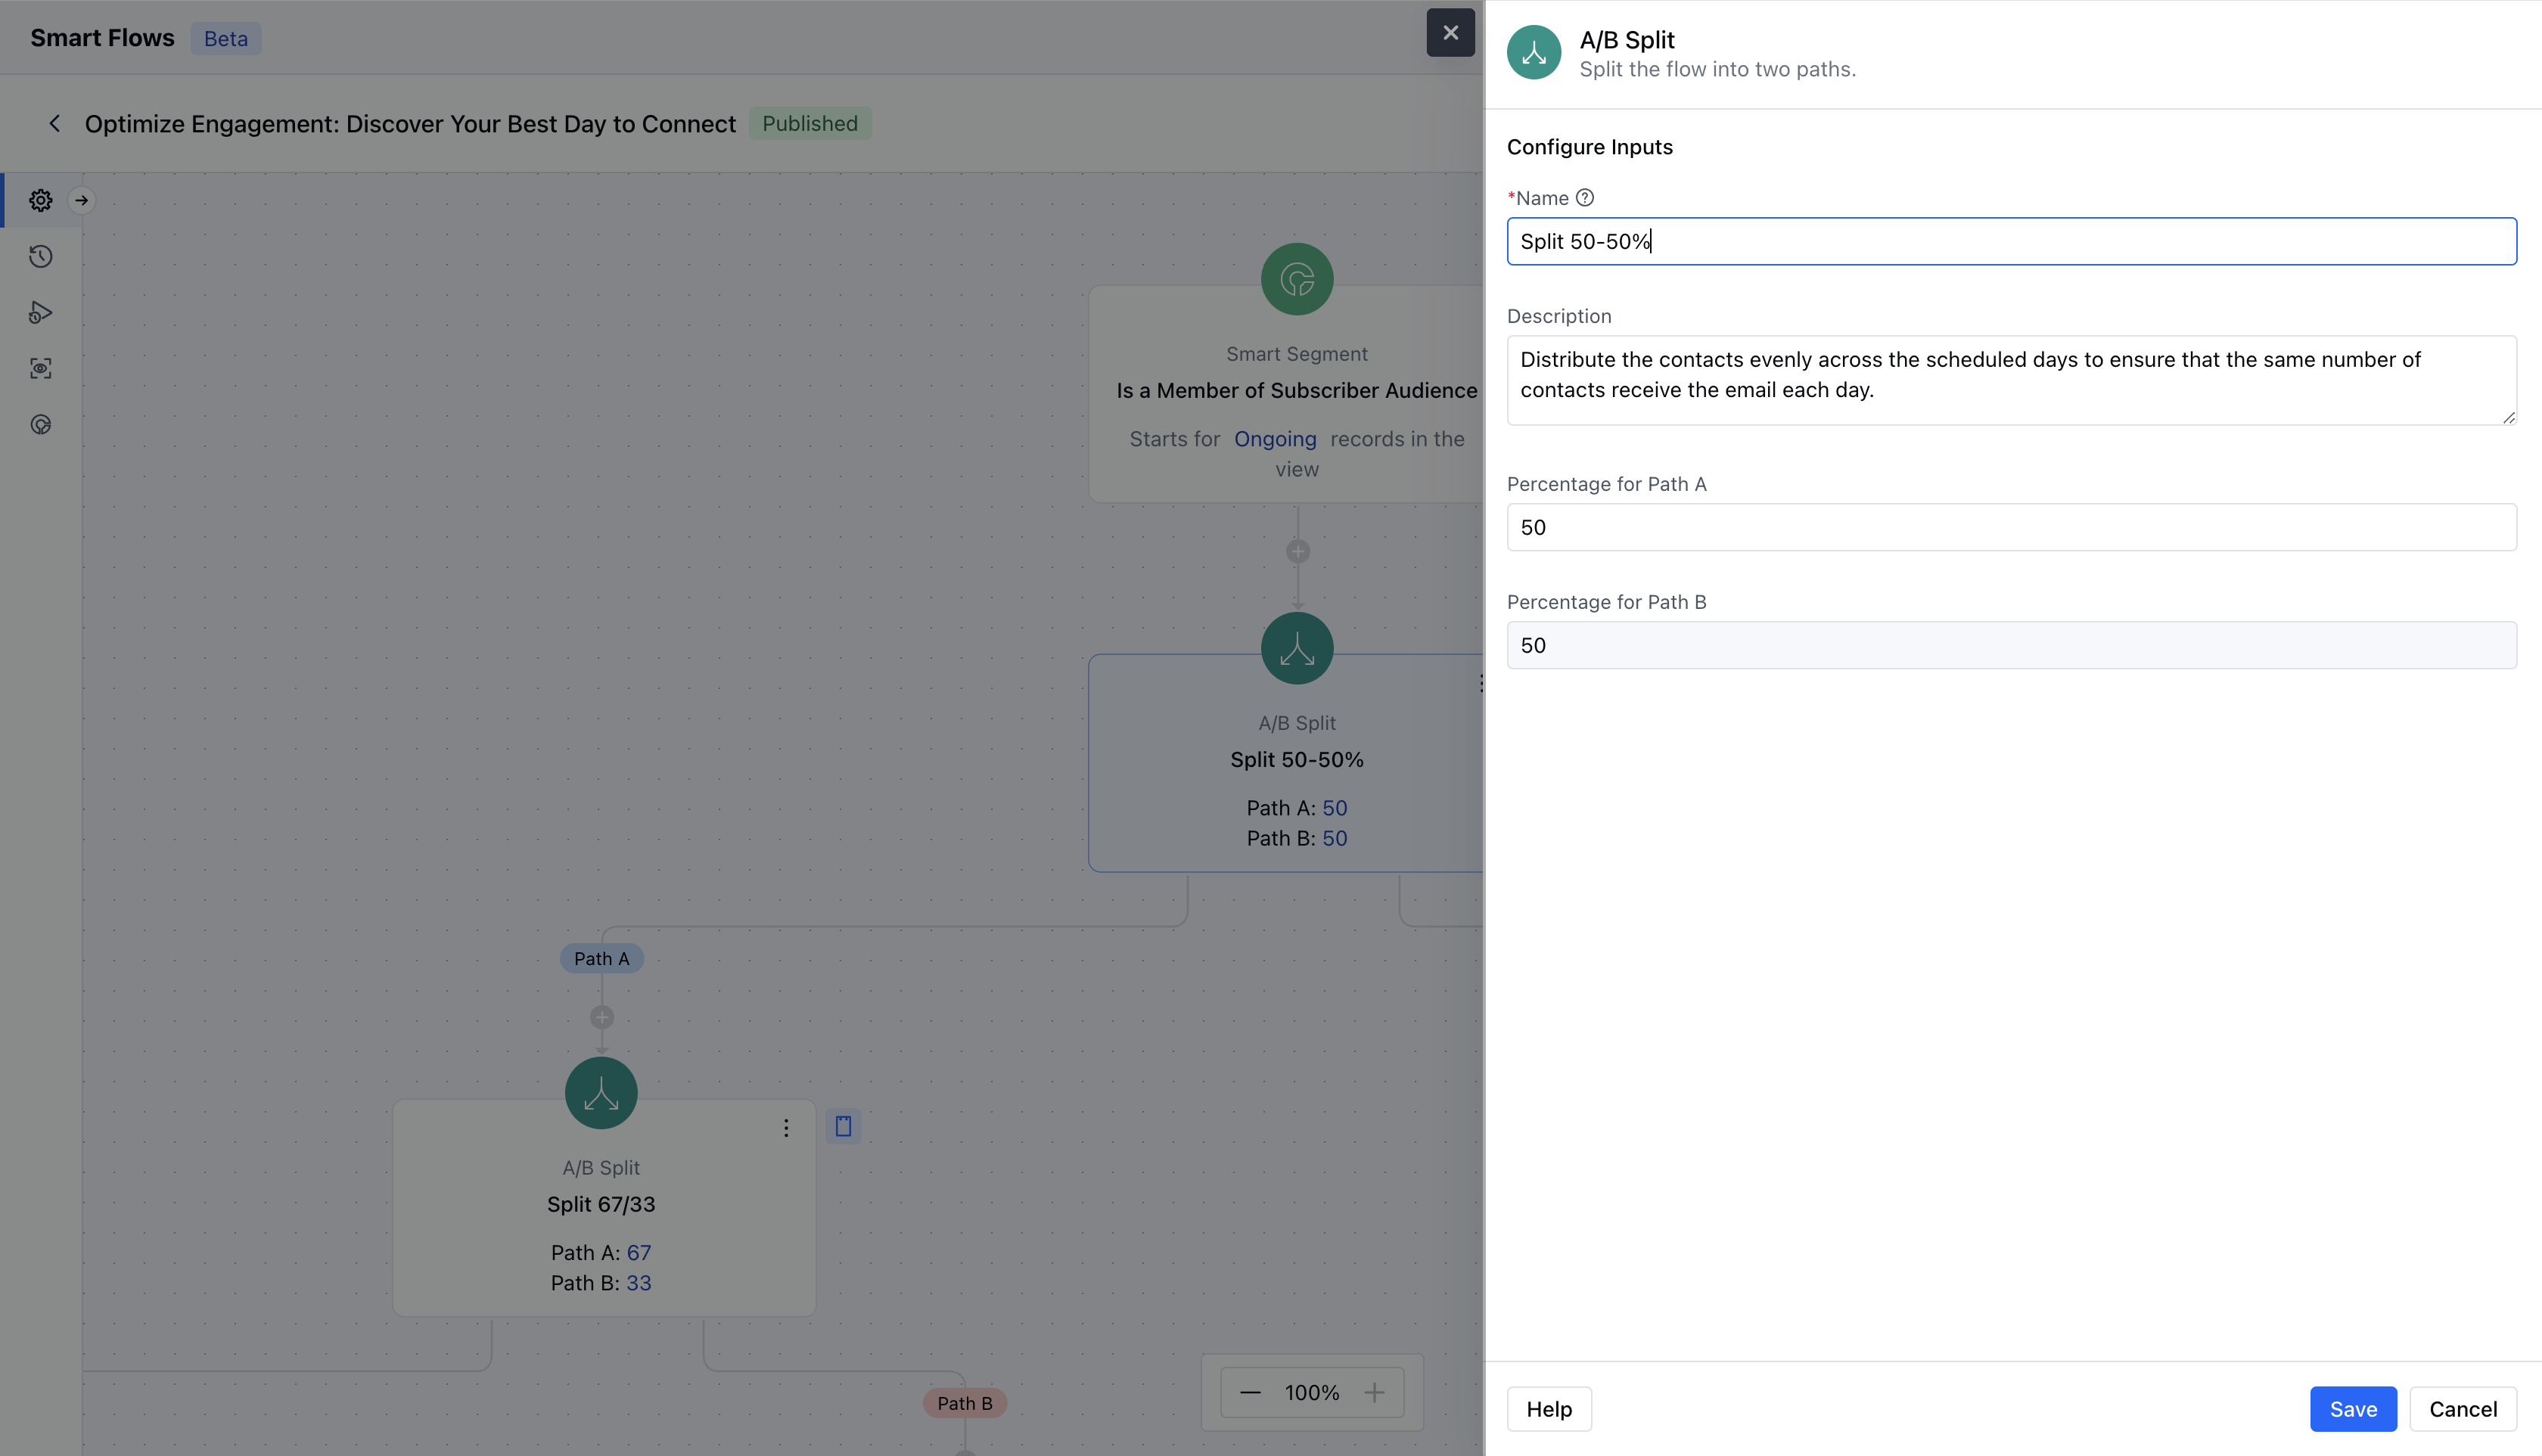Open the settings gear in the left sidebar
2542x1456 pixels.
[x=40, y=200]
